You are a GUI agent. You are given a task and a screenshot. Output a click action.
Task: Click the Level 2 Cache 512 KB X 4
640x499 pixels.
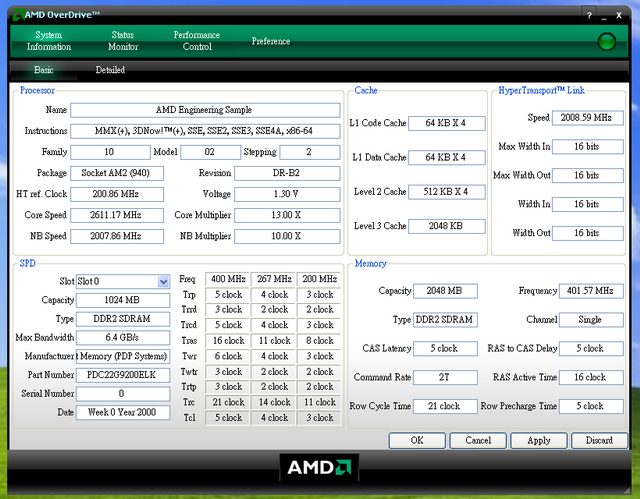(x=447, y=192)
